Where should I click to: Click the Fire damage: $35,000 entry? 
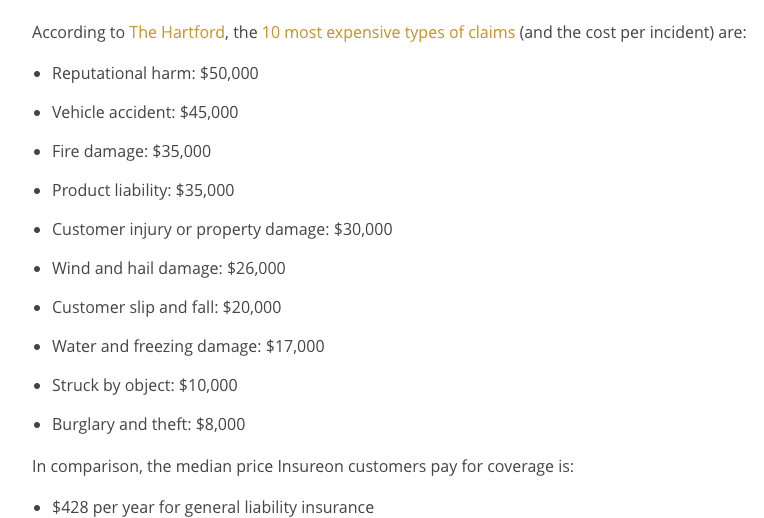tap(131, 151)
